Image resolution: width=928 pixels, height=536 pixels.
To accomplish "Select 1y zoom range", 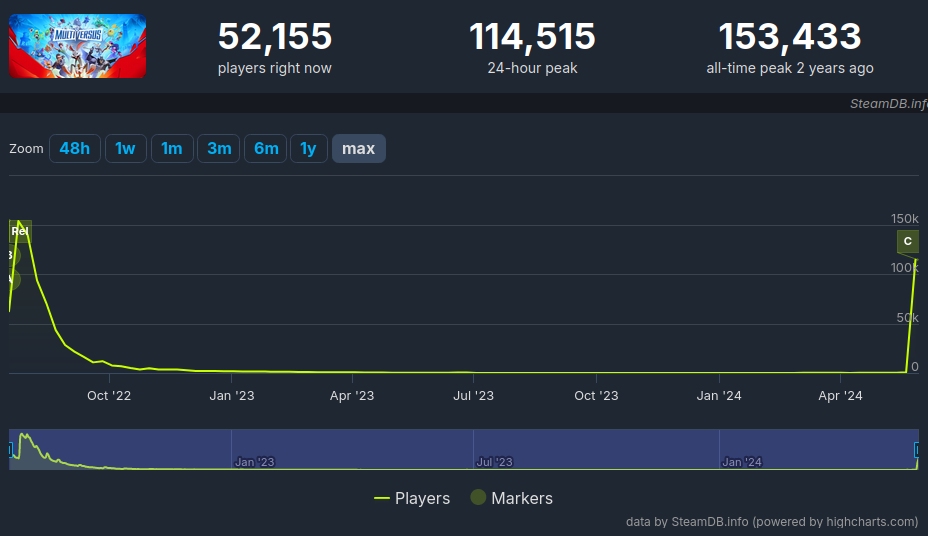I will point(309,149).
